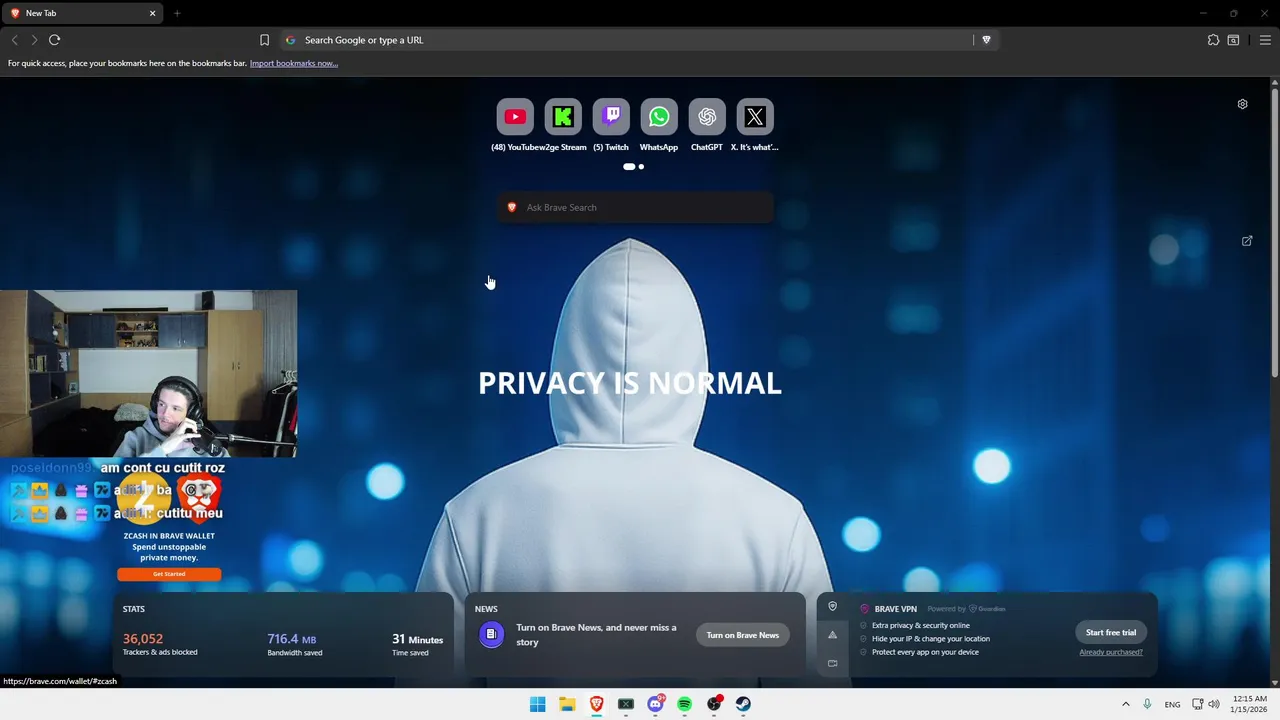The width and height of the screenshot is (1280, 720).
Task: Close the New Tab tab
Action: pyautogui.click(x=152, y=13)
